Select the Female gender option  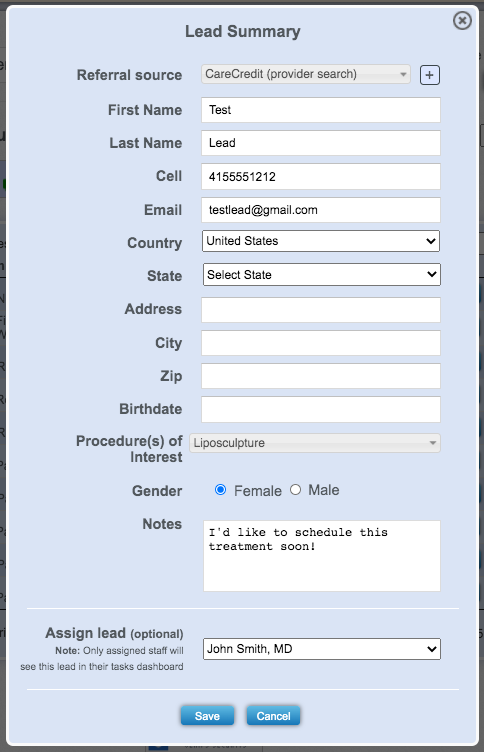221,490
